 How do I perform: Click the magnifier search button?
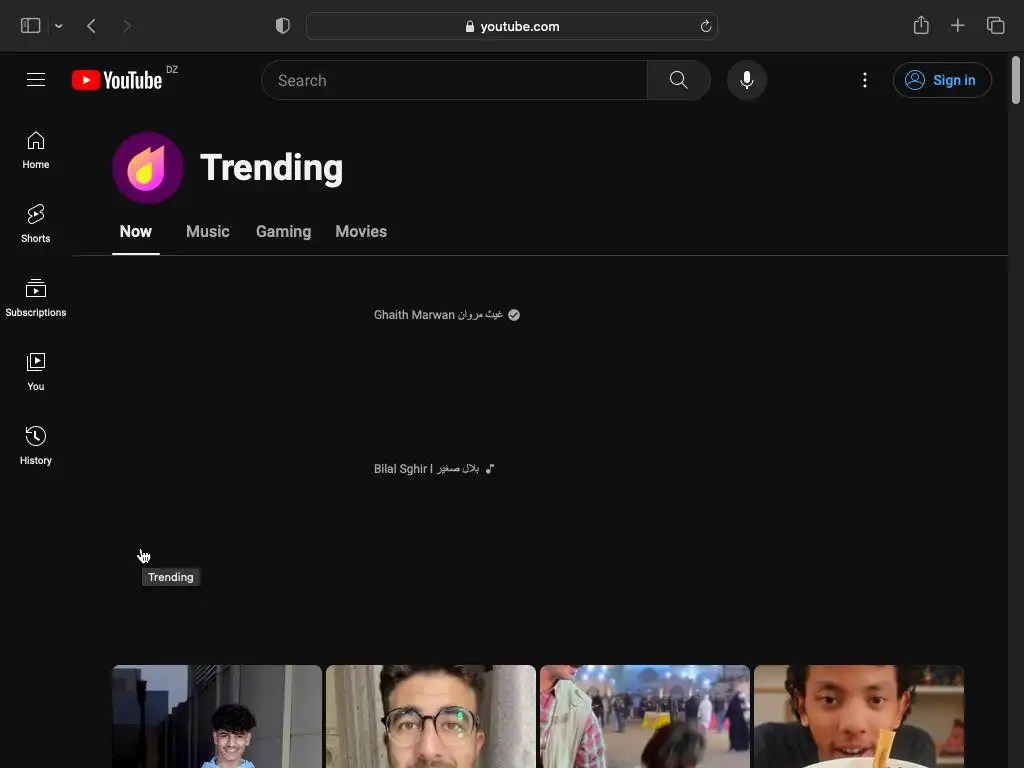[679, 80]
